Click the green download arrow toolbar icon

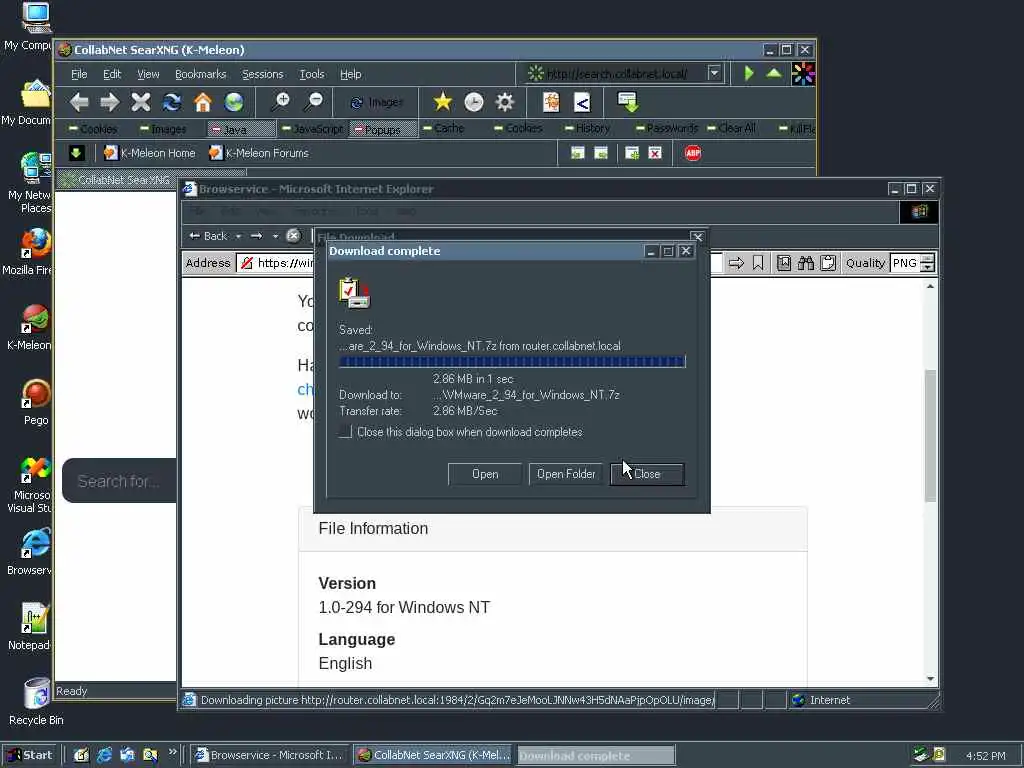pos(628,102)
